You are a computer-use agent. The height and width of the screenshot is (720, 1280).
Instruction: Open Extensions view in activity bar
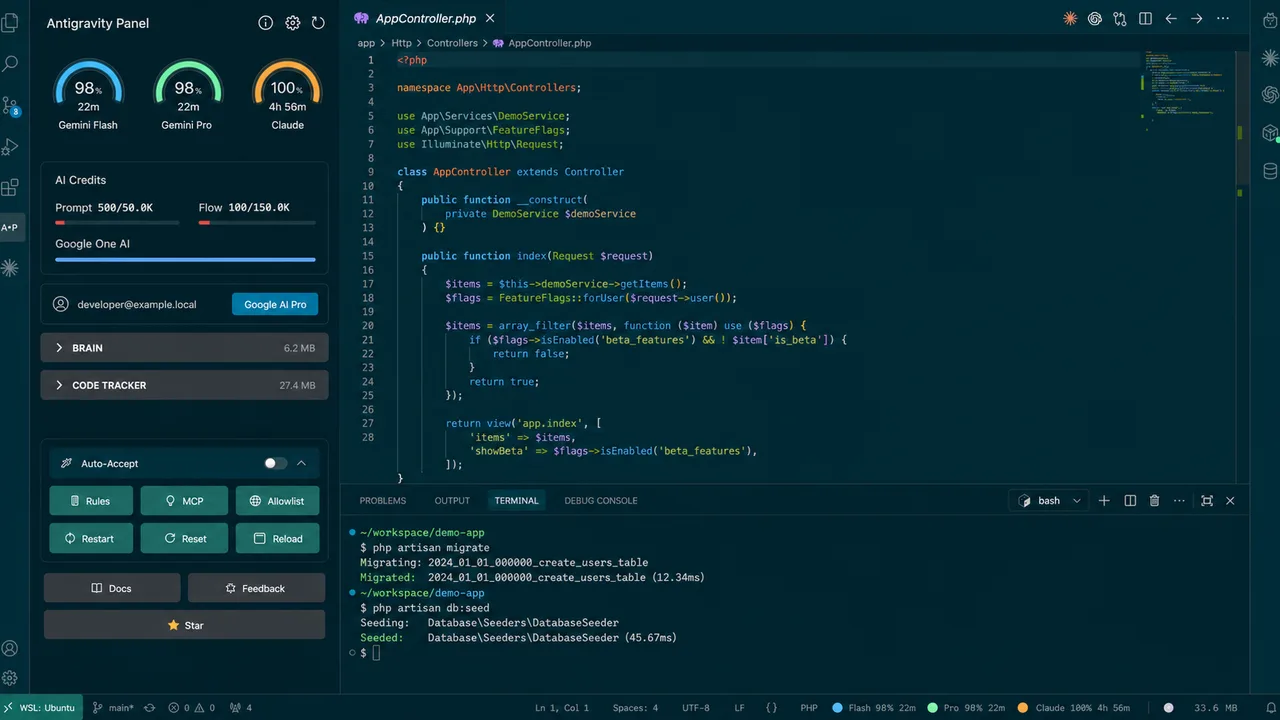coord(10,187)
